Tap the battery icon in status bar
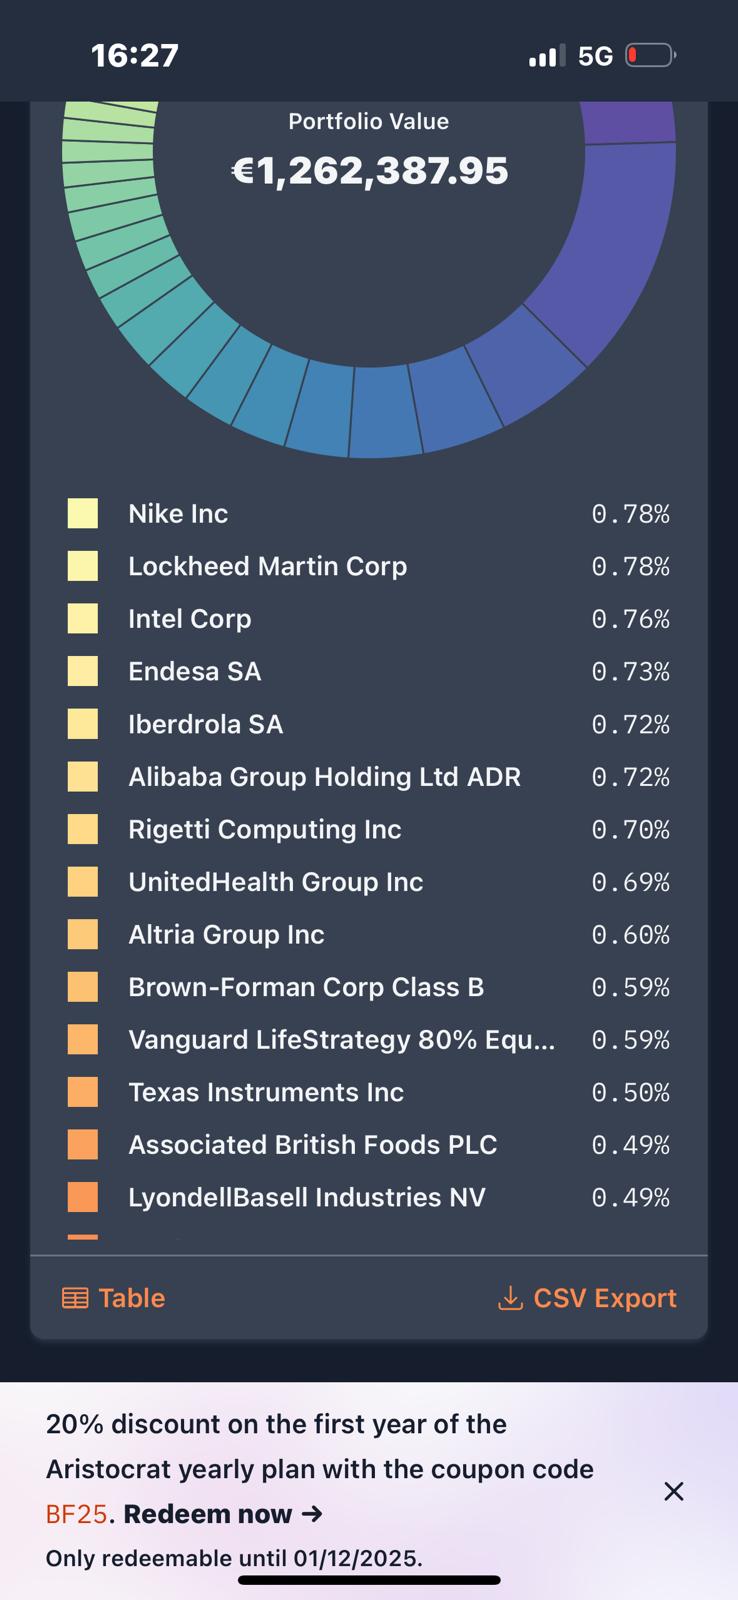The image size is (738, 1600). click(650, 55)
